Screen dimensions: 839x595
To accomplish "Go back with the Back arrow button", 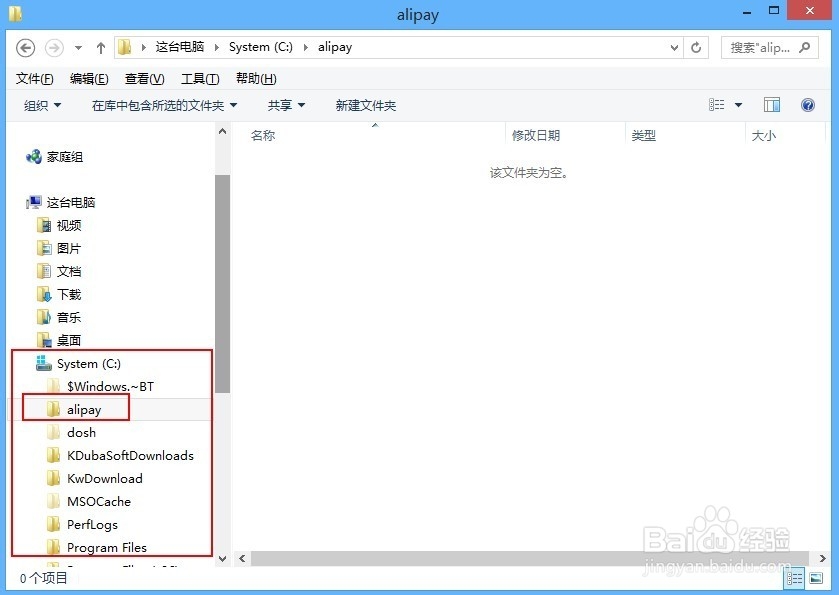I will click(25, 48).
